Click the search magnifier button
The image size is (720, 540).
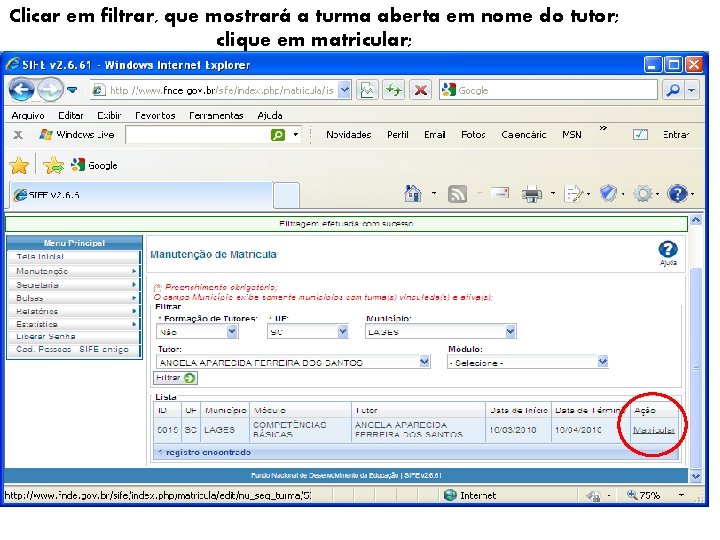(x=673, y=90)
